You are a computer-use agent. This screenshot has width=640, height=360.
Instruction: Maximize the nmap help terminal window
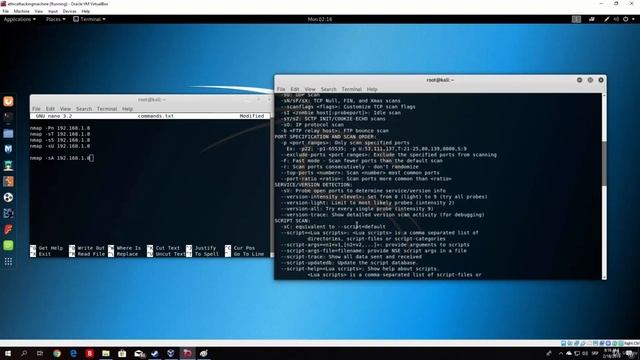(x=590, y=80)
